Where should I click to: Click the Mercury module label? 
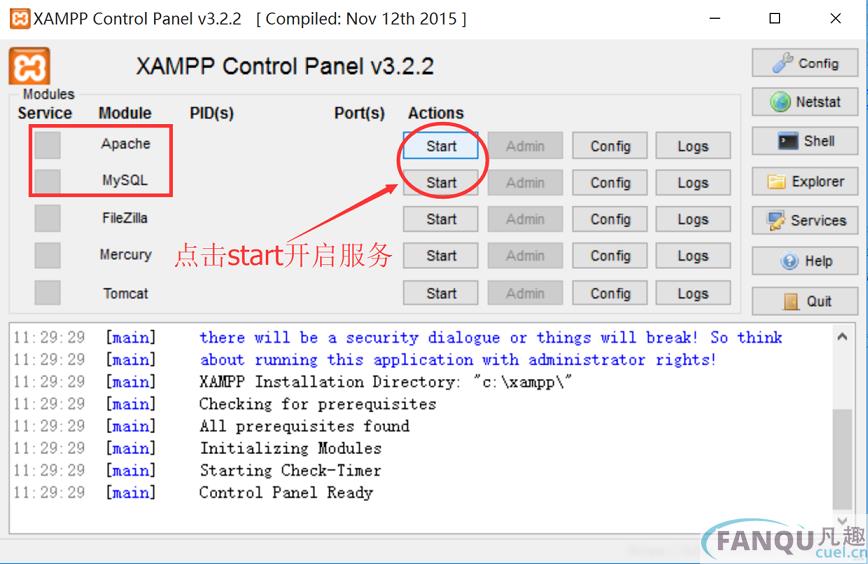point(126,255)
